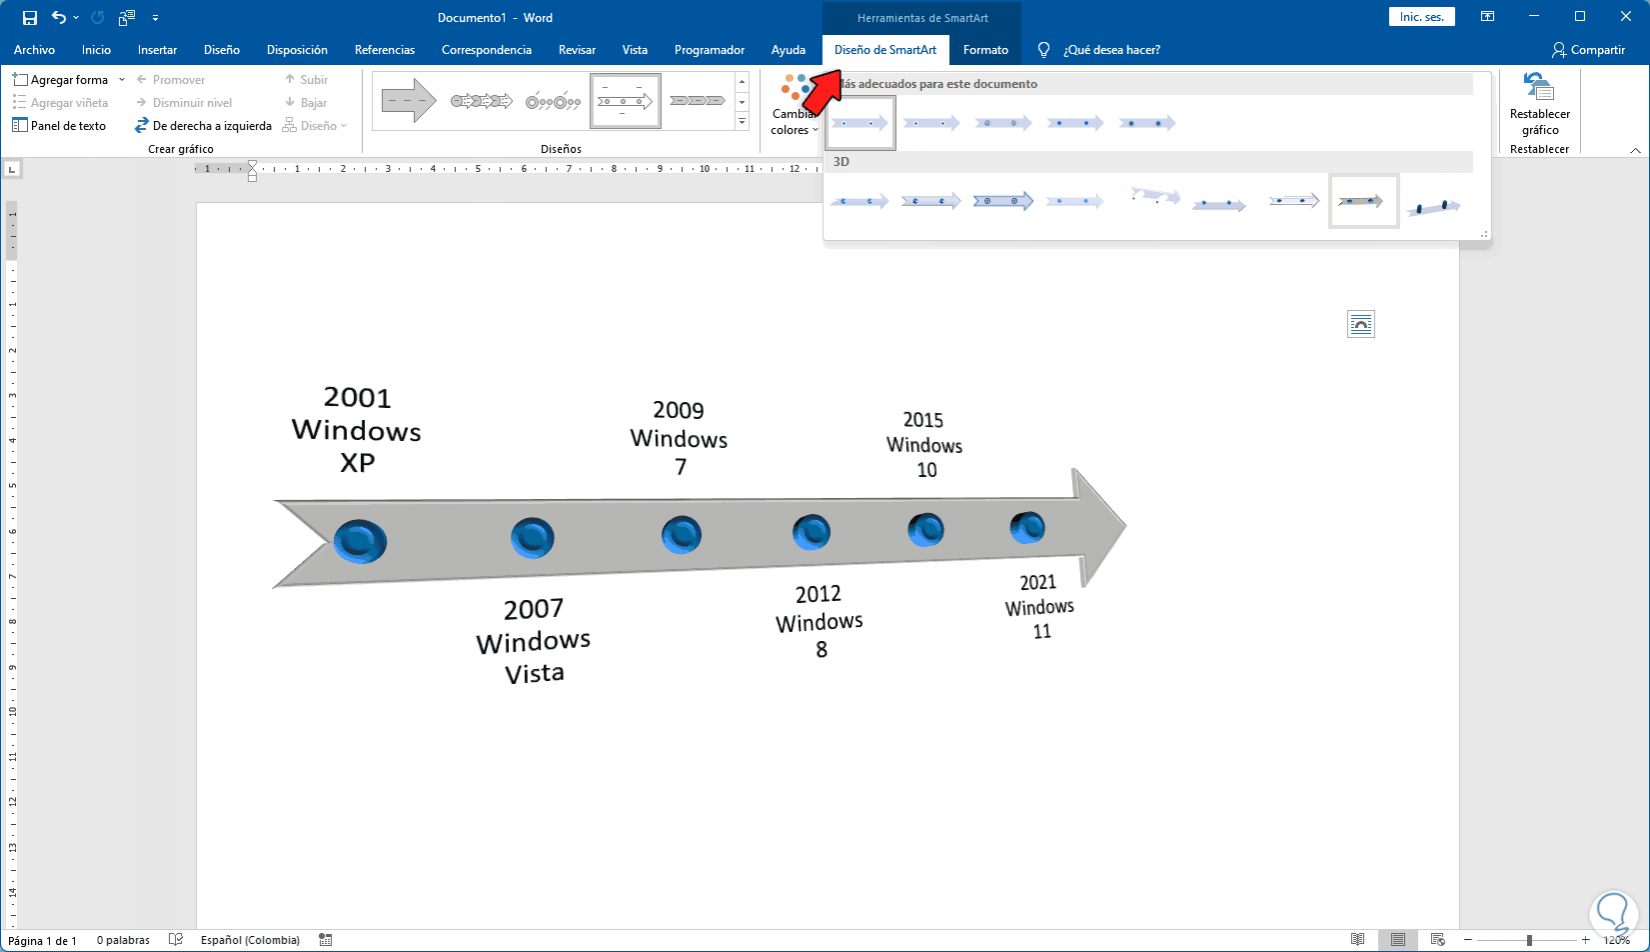This screenshot has width=1650, height=952.
Task: Apply the fourth style under Más adecuados
Action: (x=1075, y=123)
